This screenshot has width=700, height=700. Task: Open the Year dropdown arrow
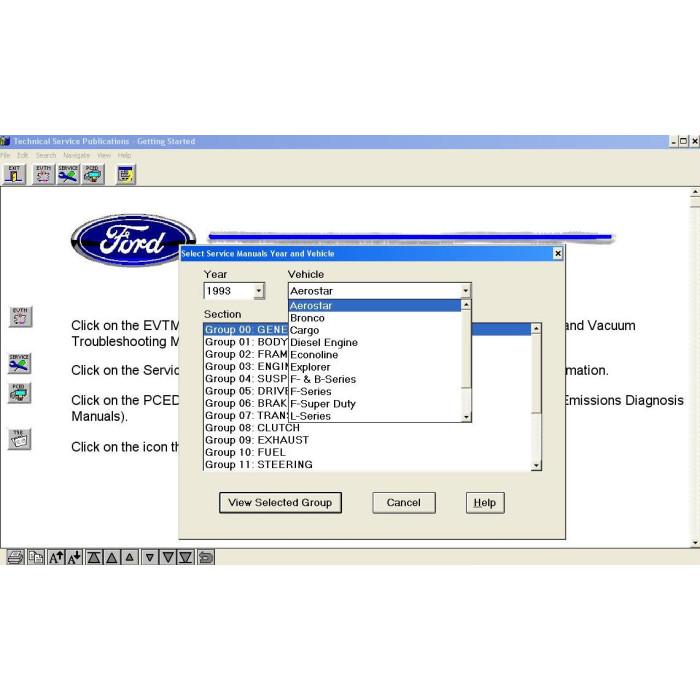click(259, 291)
